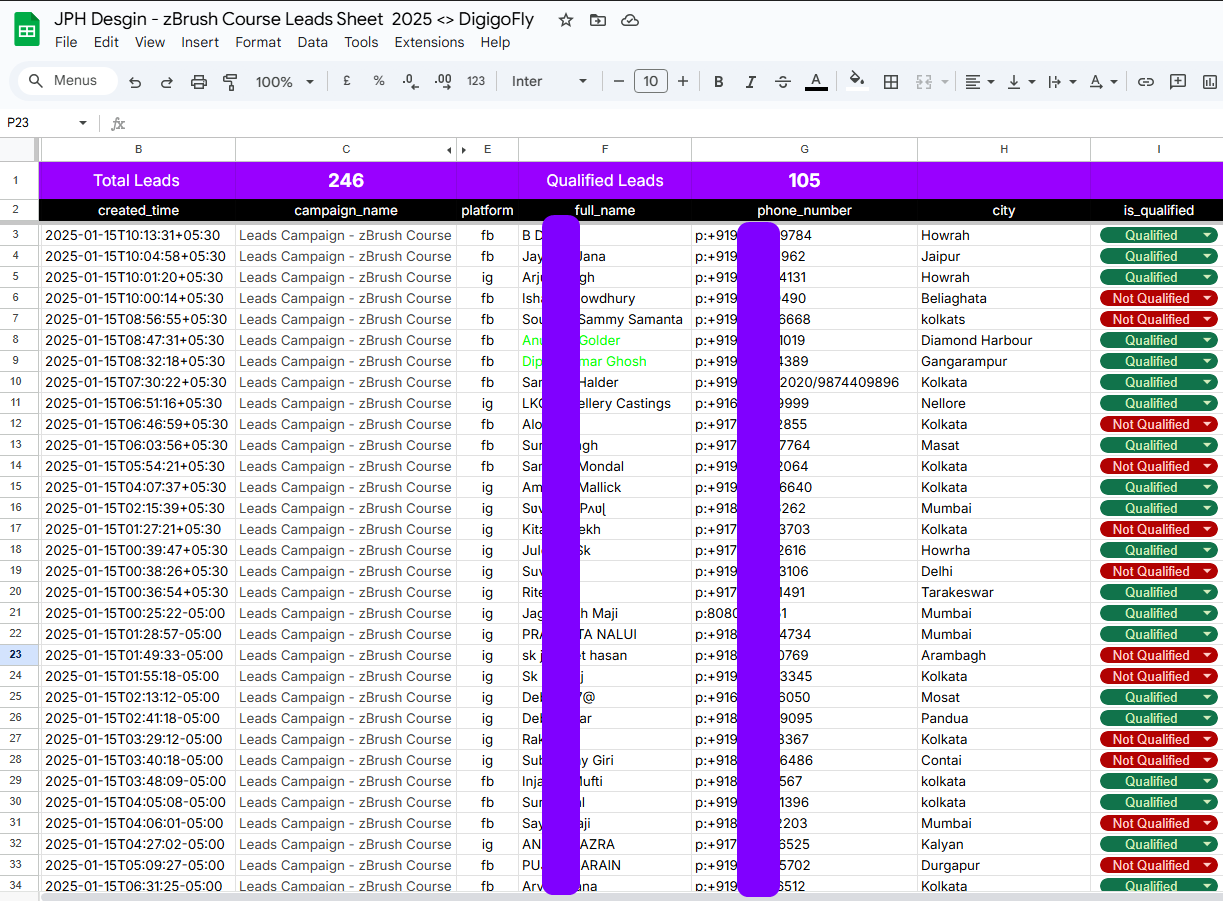
Task: Click the Undo arrow
Action: click(x=135, y=82)
